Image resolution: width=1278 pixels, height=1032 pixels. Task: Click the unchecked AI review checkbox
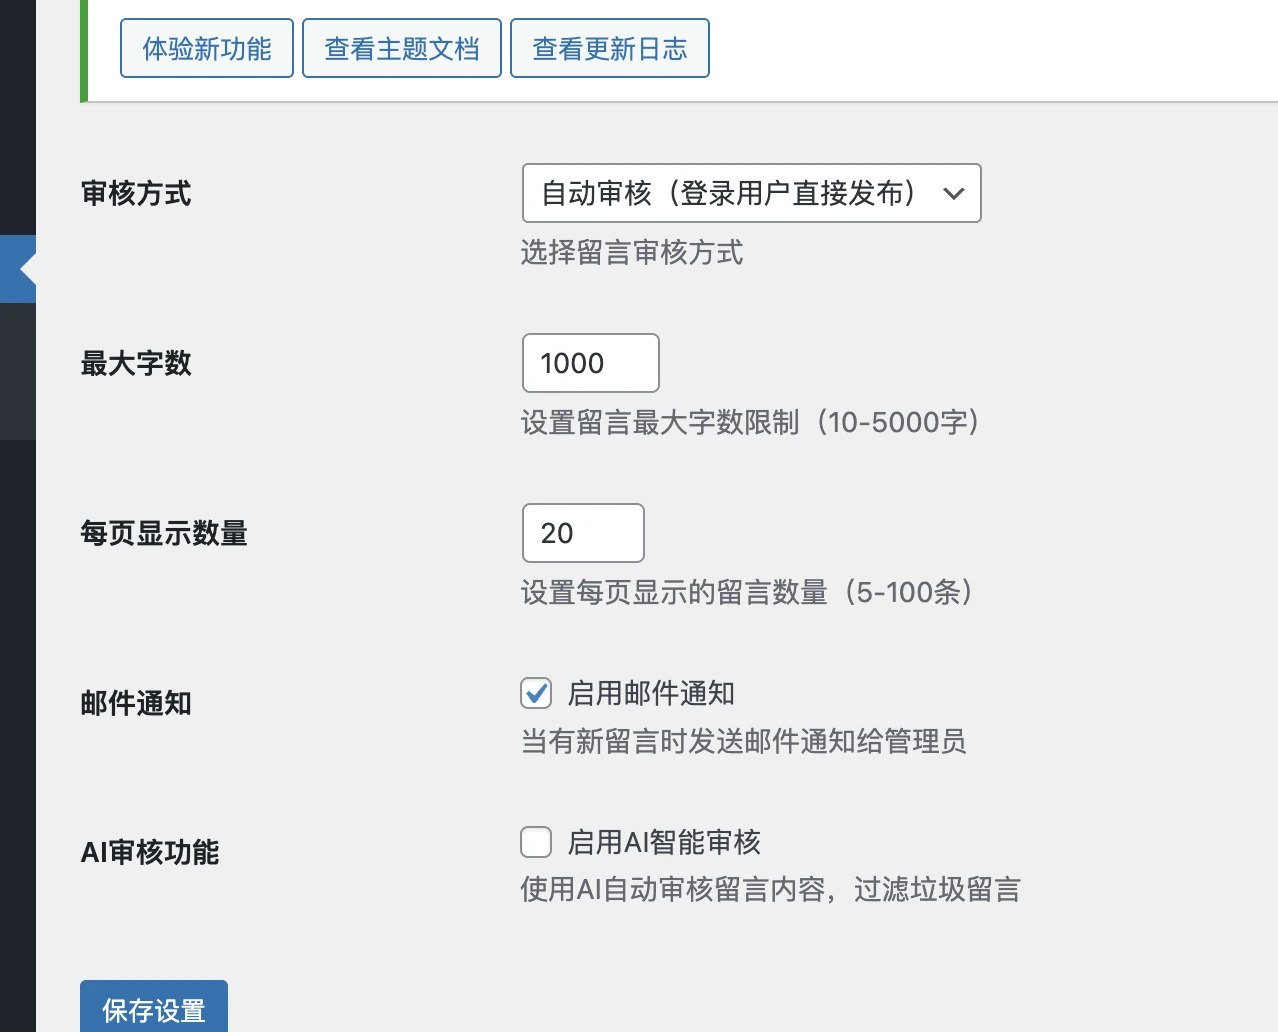(536, 842)
